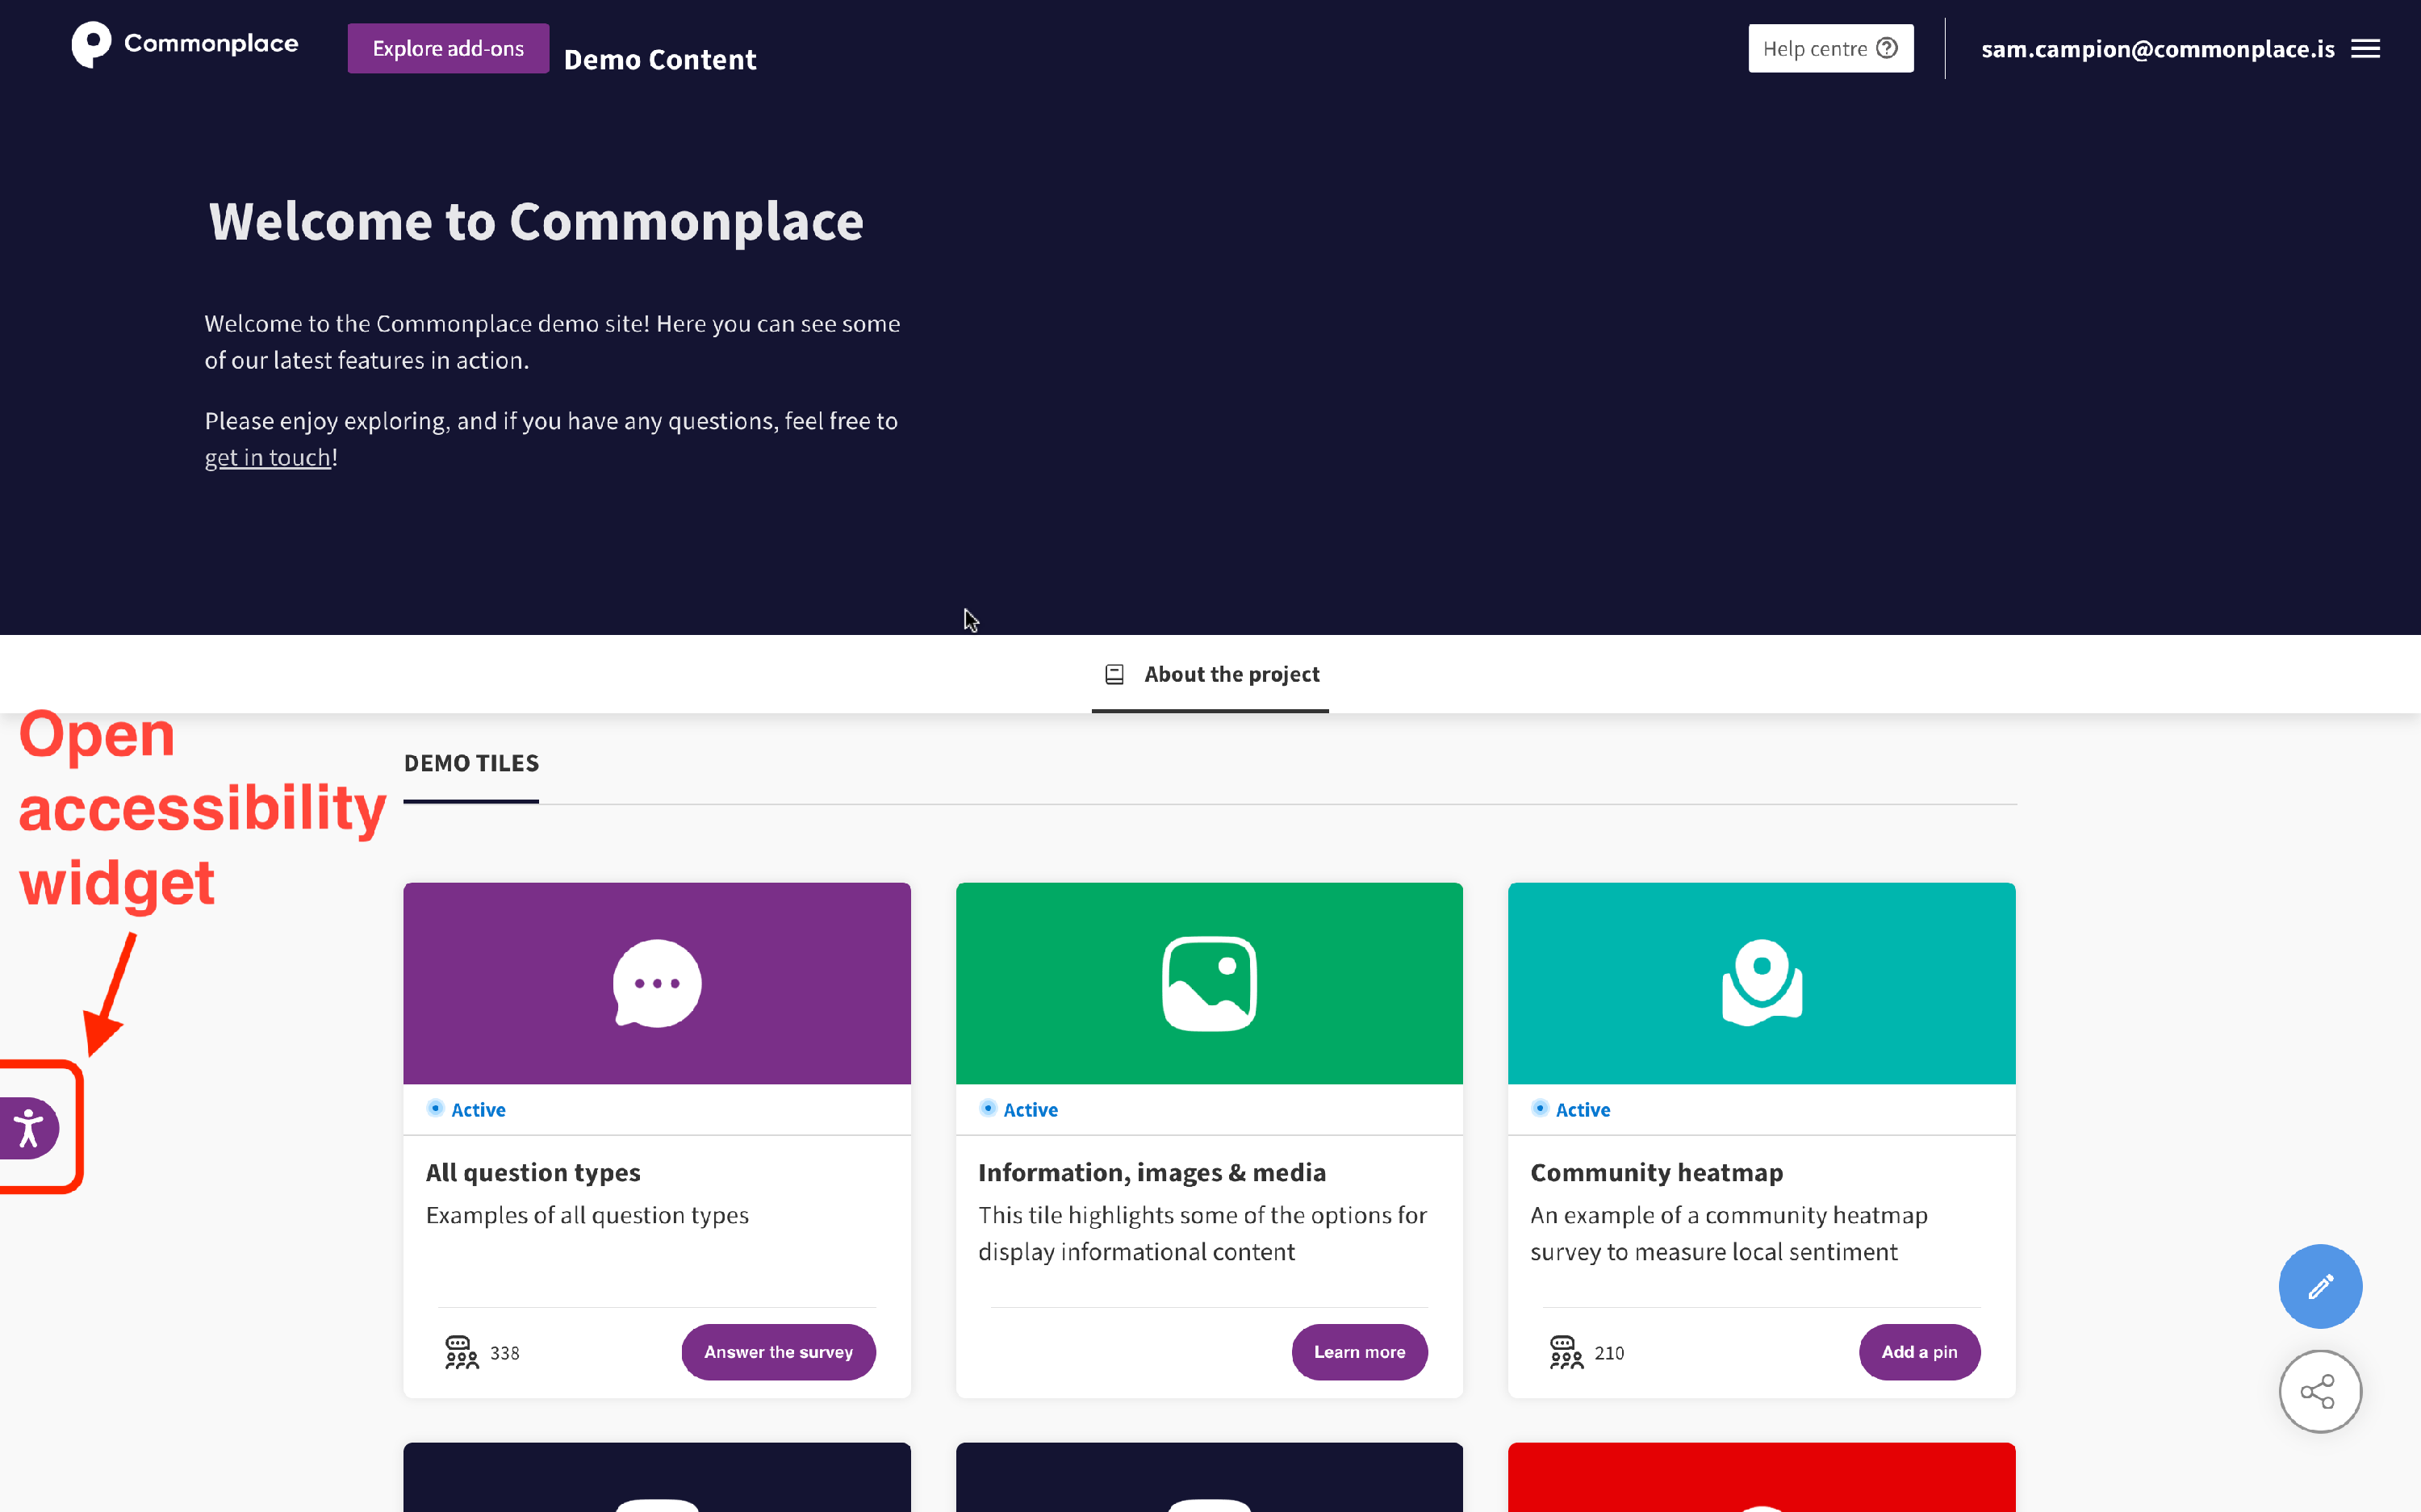Open the accessibility widget
The height and width of the screenshot is (1512, 2421).
(28, 1127)
